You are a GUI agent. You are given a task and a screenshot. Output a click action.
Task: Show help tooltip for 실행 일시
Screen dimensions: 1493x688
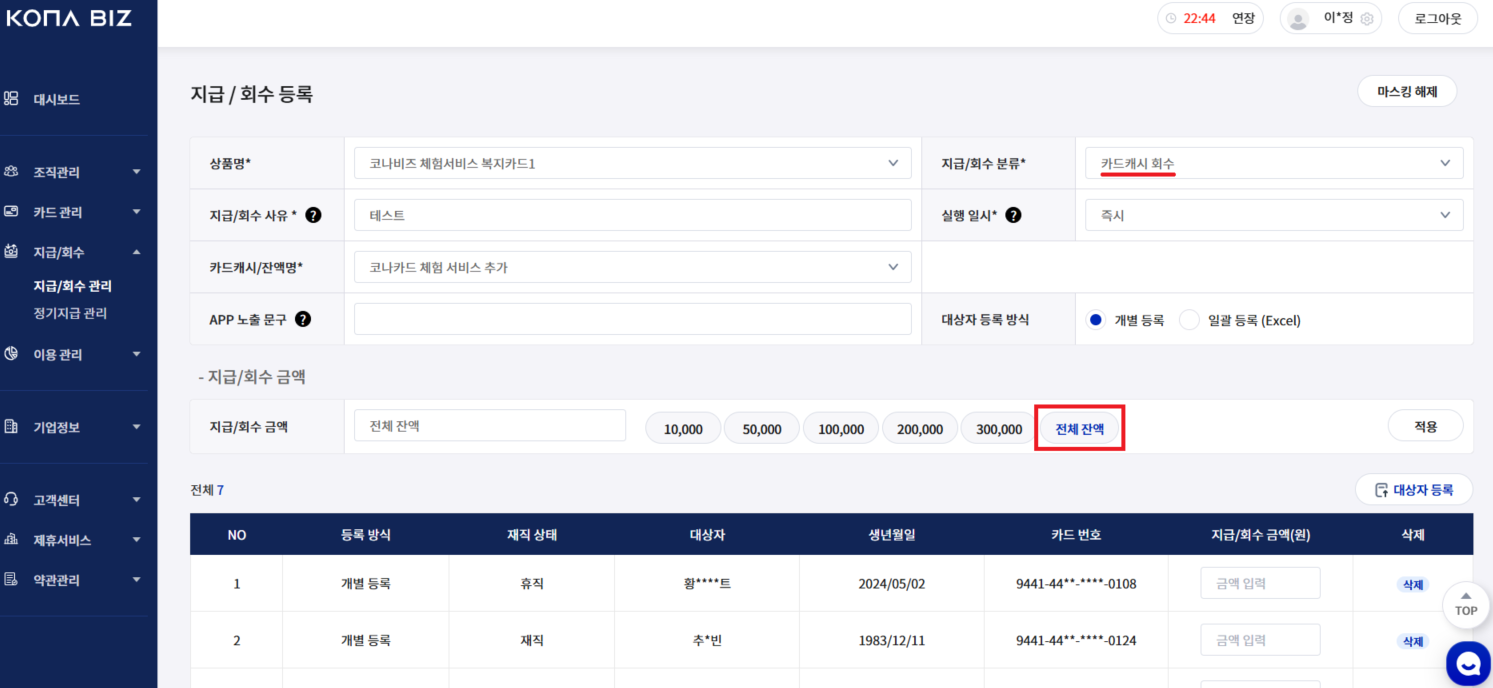coord(1013,215)
